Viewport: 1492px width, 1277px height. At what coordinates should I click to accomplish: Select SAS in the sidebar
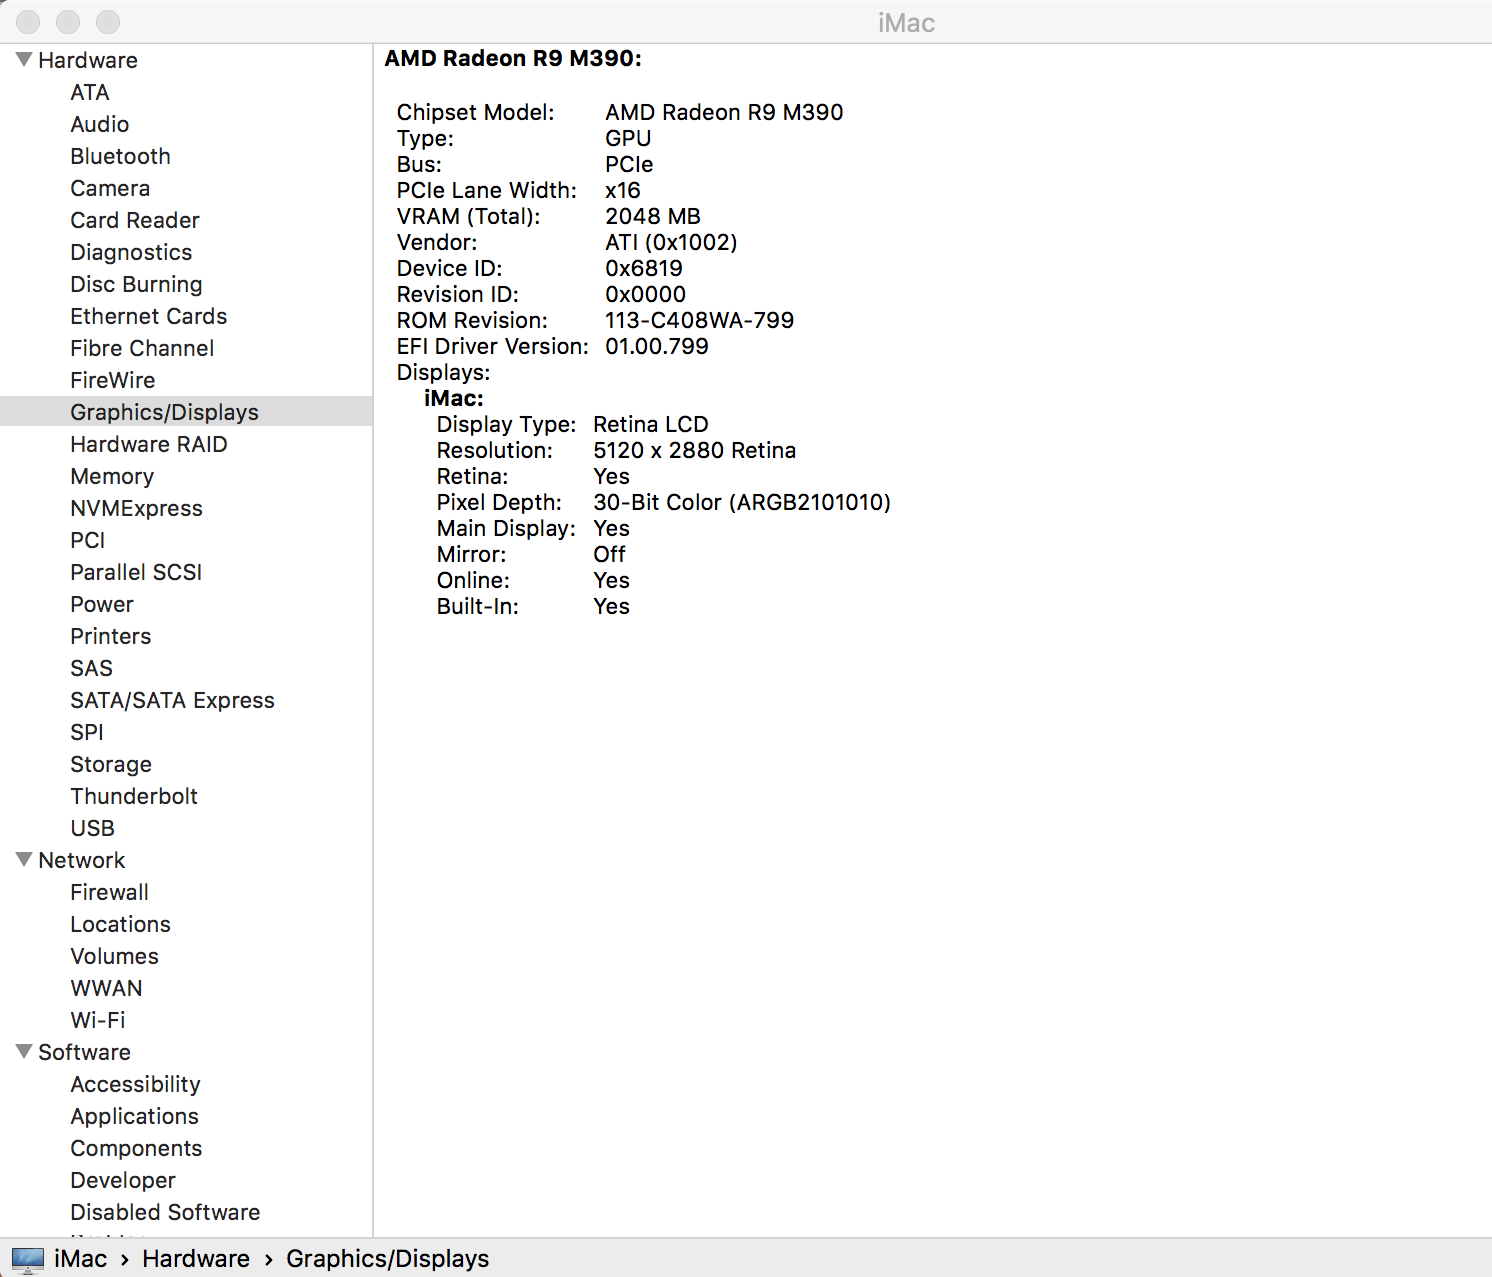click(92, 668)
